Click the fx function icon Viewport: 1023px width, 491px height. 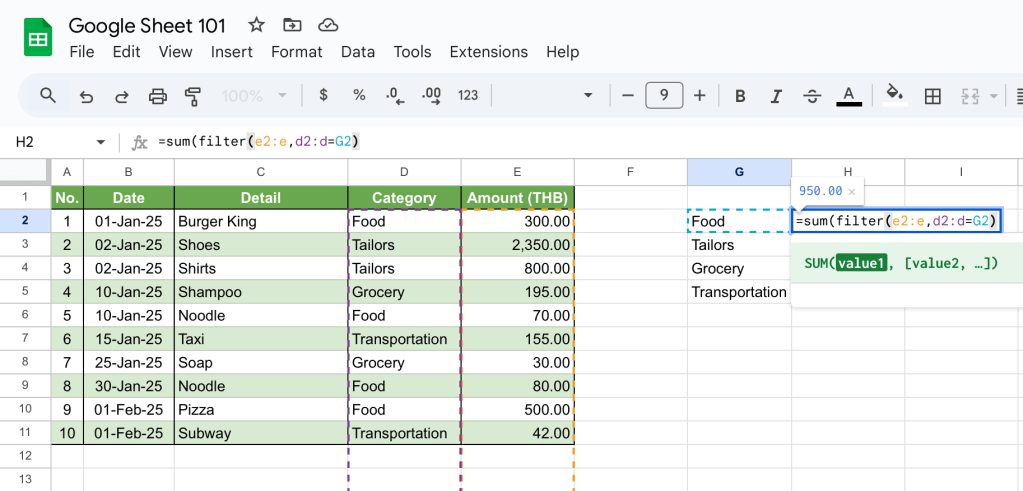139,142
